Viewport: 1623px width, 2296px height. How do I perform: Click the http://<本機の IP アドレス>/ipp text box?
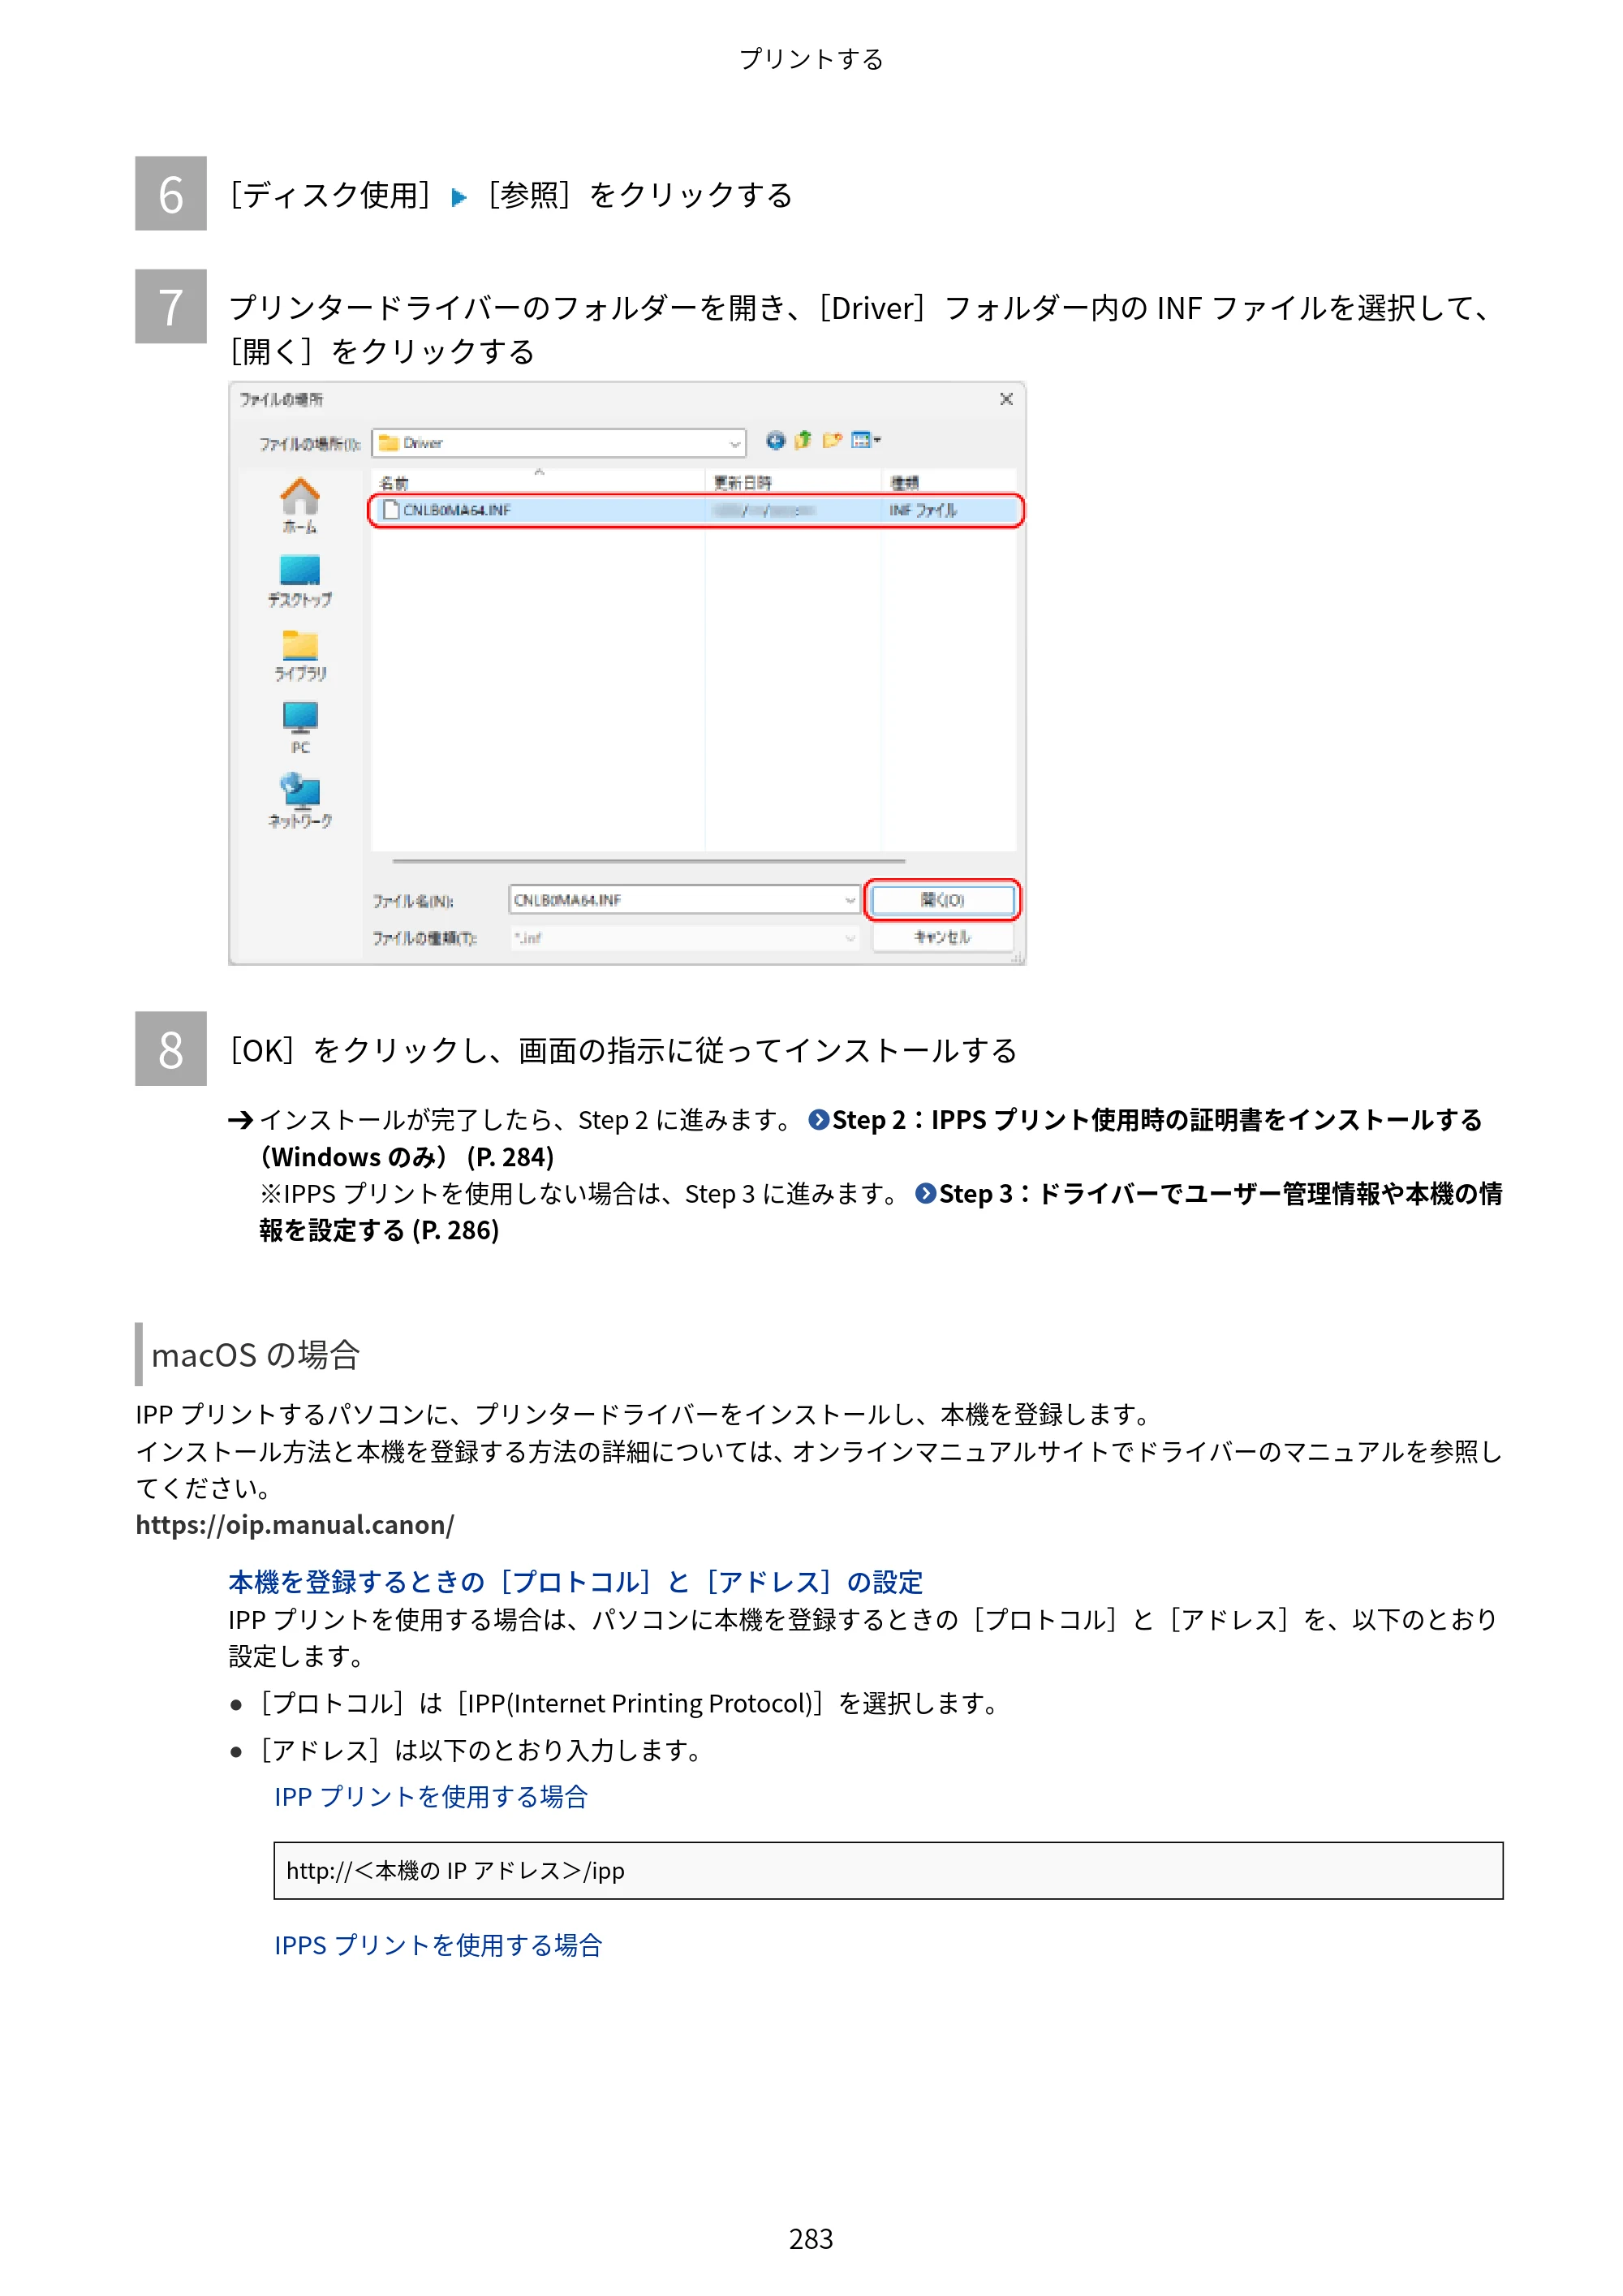[x=888, y=1870]
